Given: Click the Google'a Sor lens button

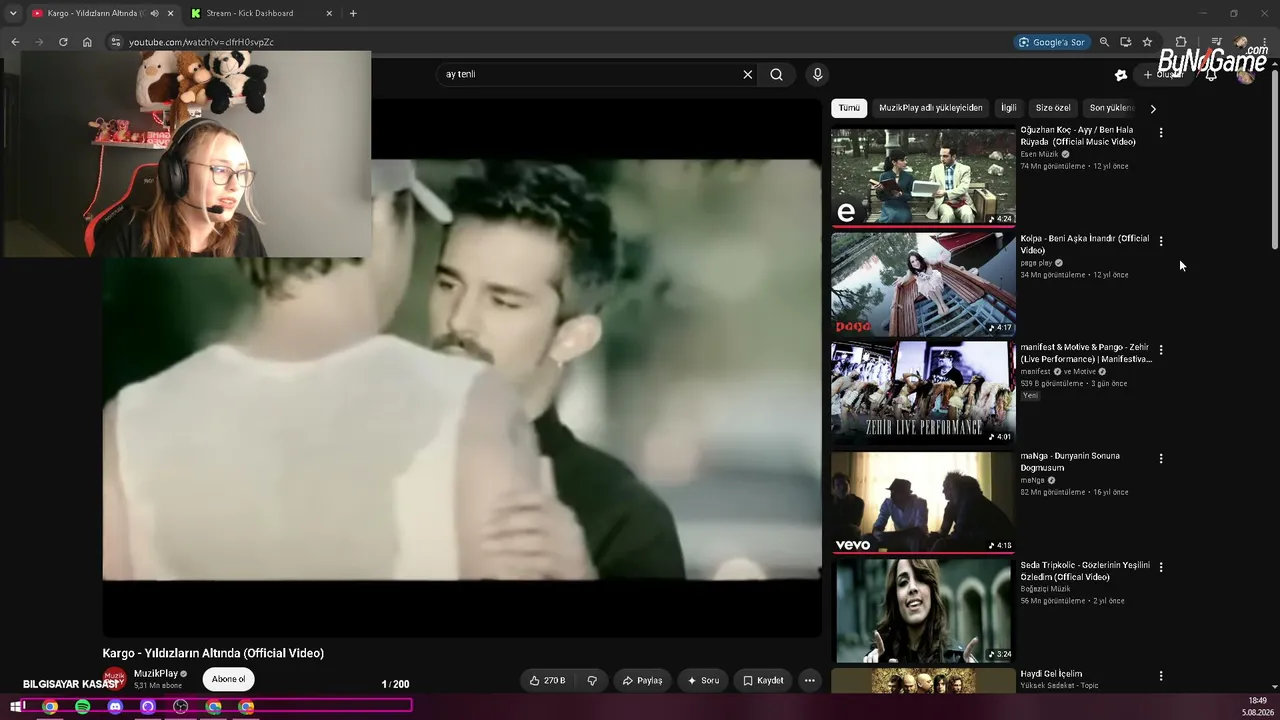Looking at the screenshot, I should point(1051,42).
